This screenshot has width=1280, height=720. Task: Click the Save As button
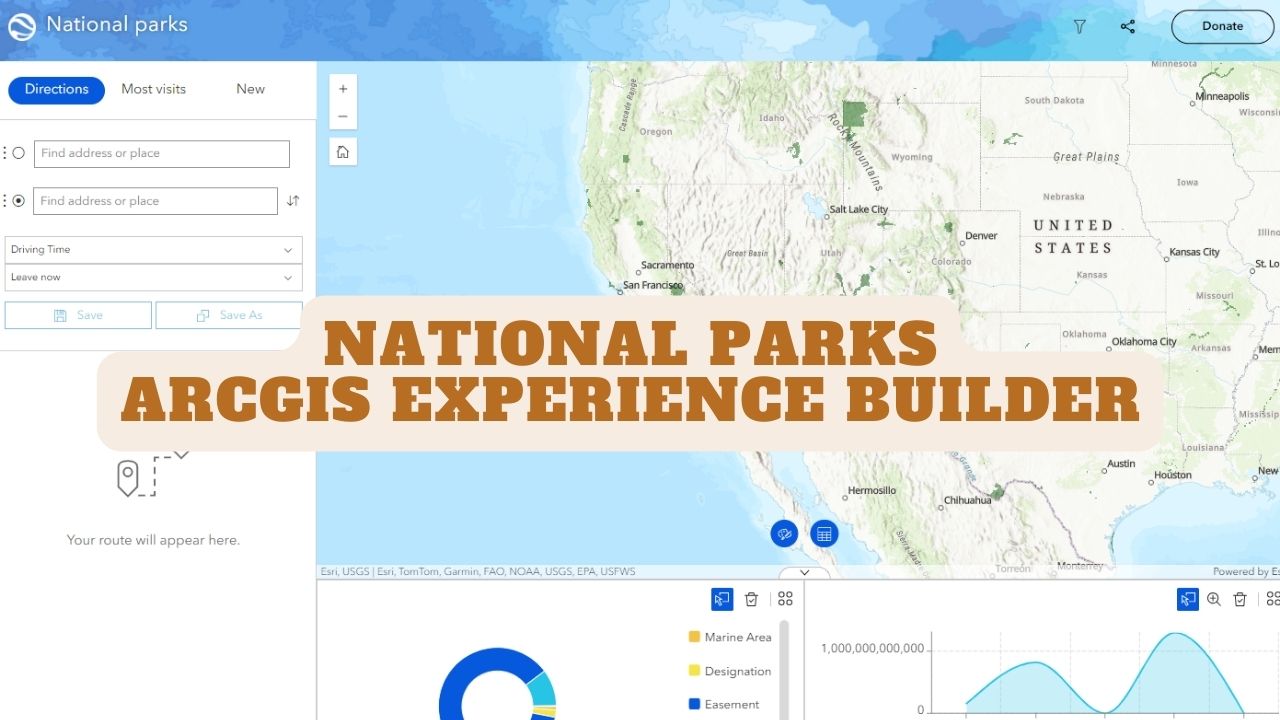(x=228, y=314)
